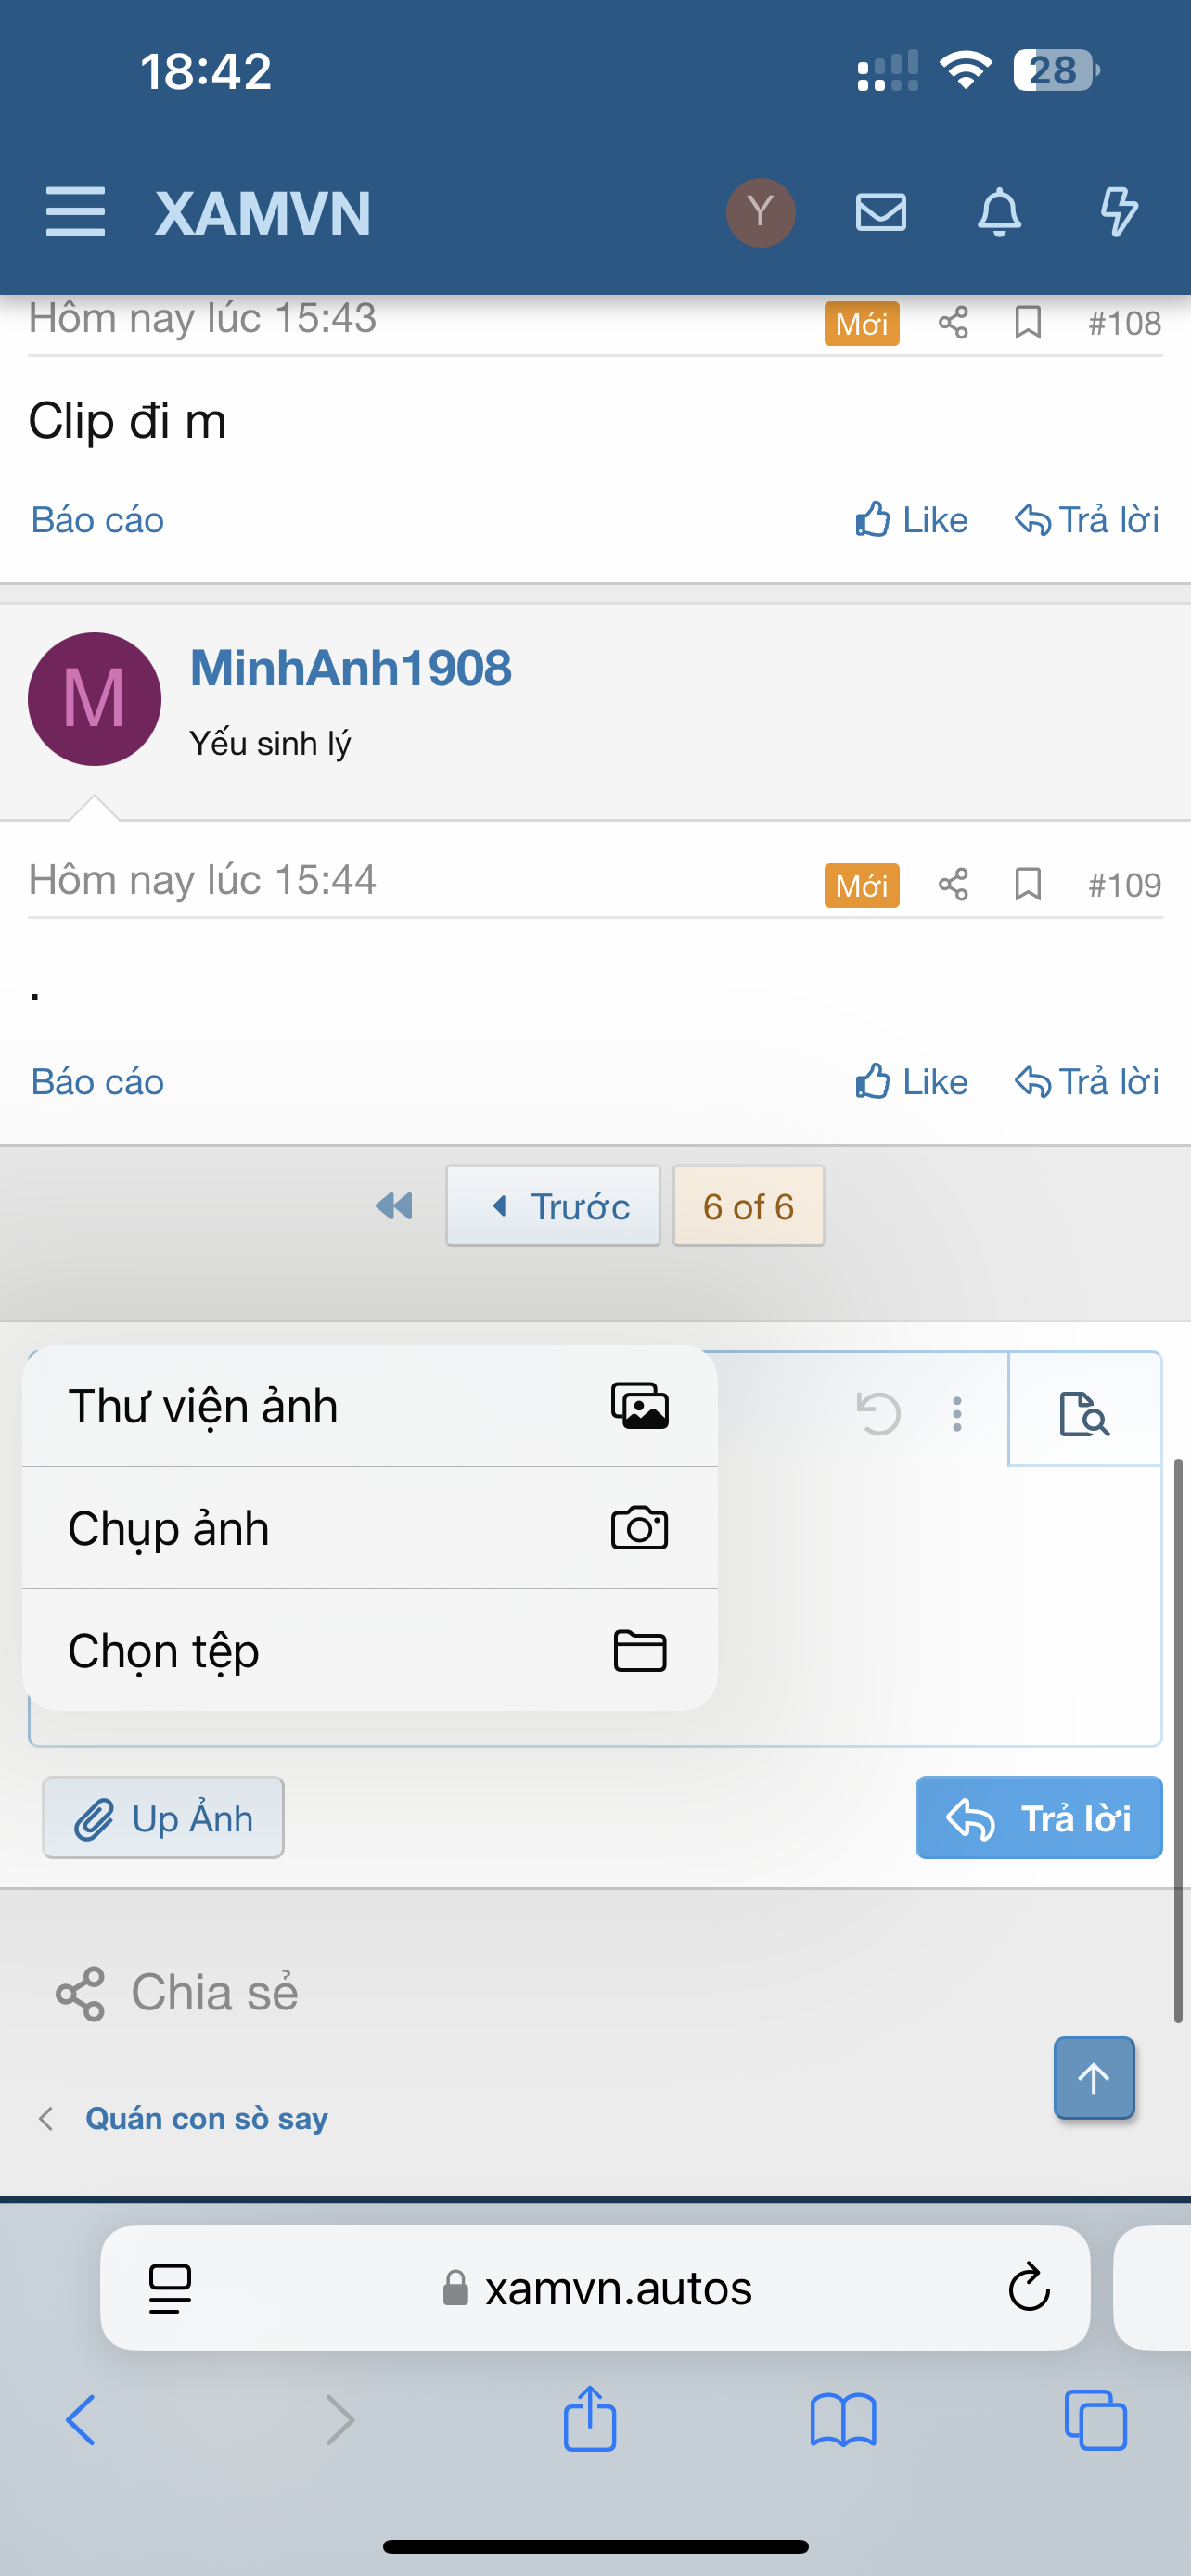Open the Y user avatar account menu
This screenshot has height=2576, width=1191.
760,212
